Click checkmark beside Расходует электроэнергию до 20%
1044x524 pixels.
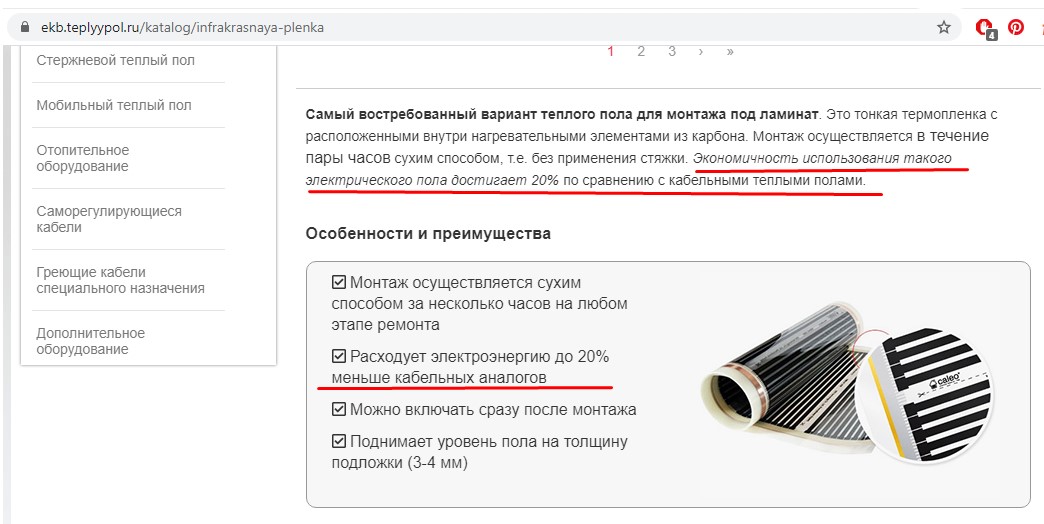click(339, 356)
